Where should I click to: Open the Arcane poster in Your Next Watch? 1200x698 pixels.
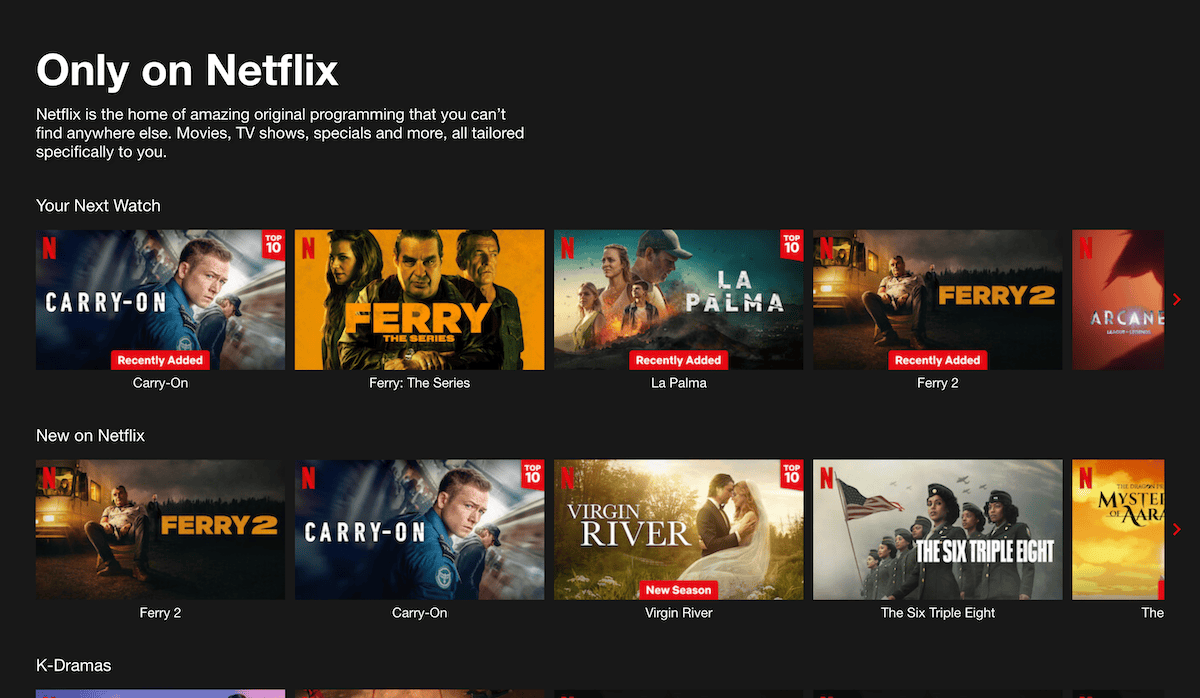coord(1118,300)
